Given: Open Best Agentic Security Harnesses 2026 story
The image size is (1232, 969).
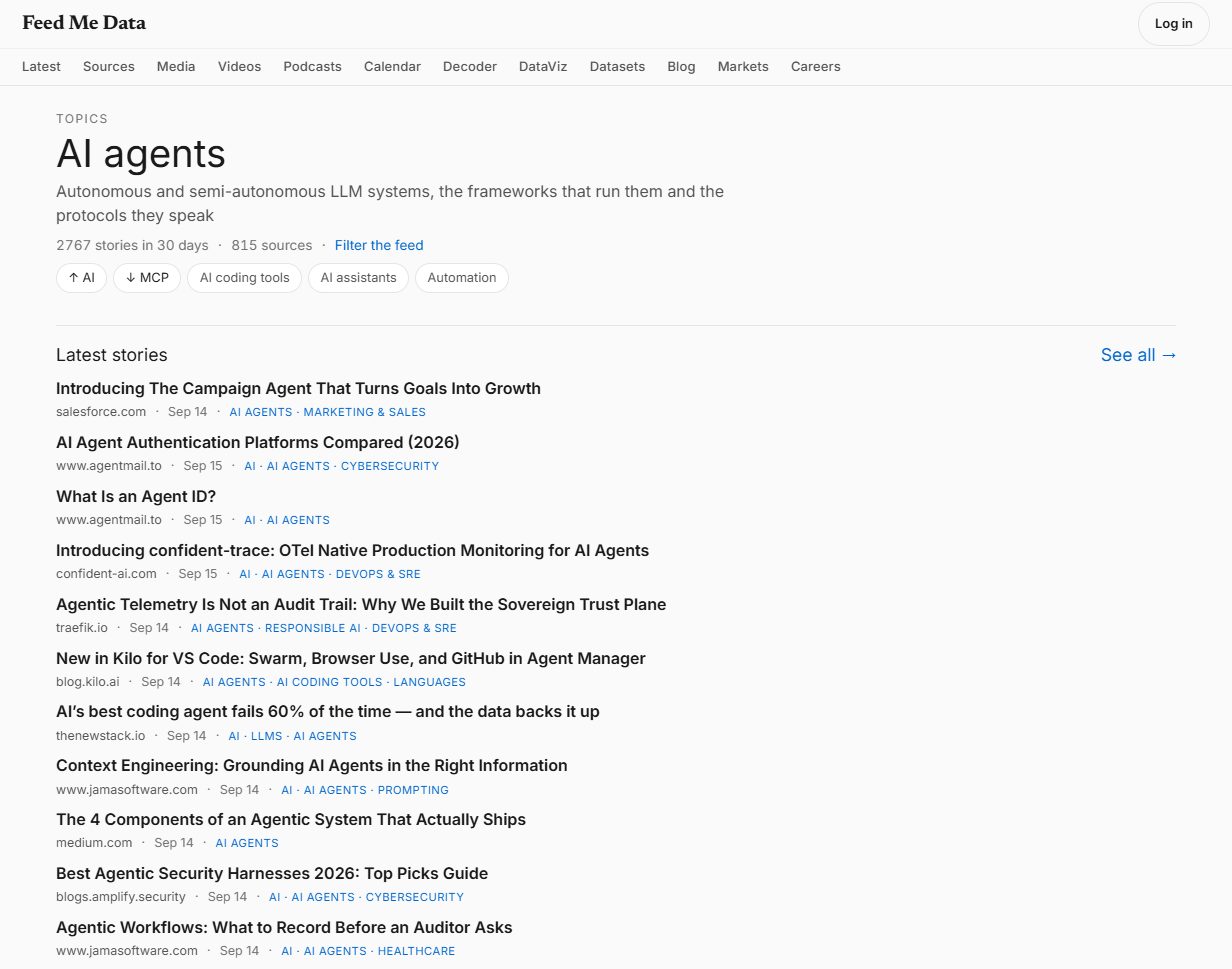Looking at the screenshot, I should (x=272, y=873).
